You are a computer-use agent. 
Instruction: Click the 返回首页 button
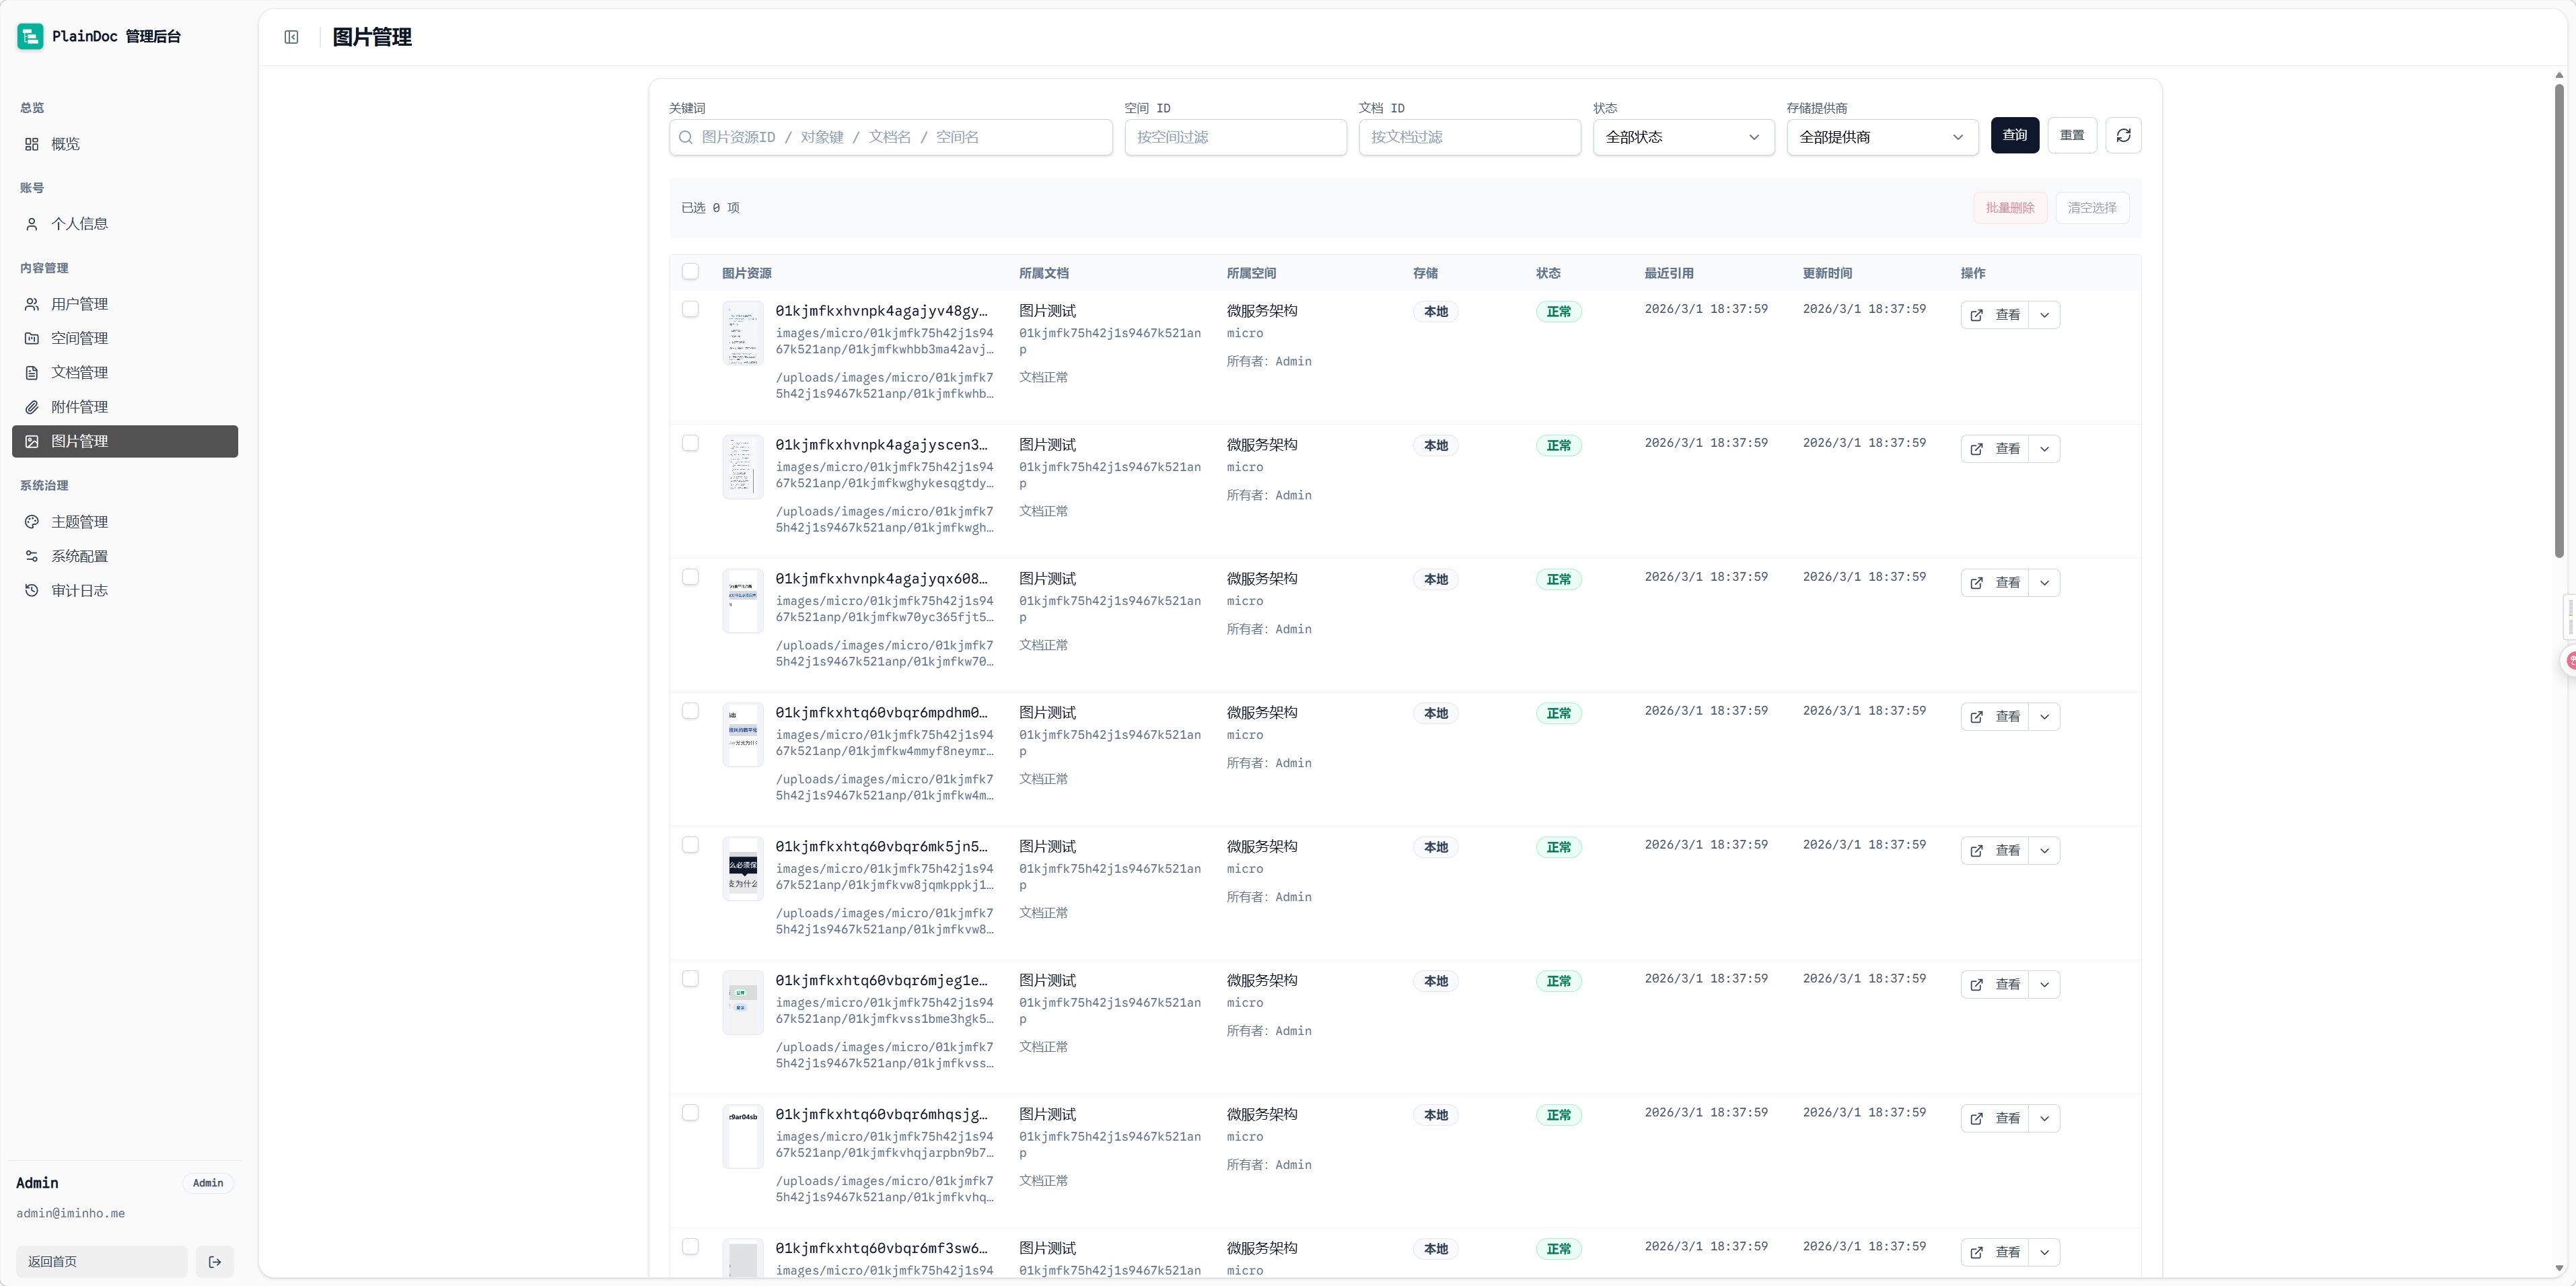coord(101,1262)
